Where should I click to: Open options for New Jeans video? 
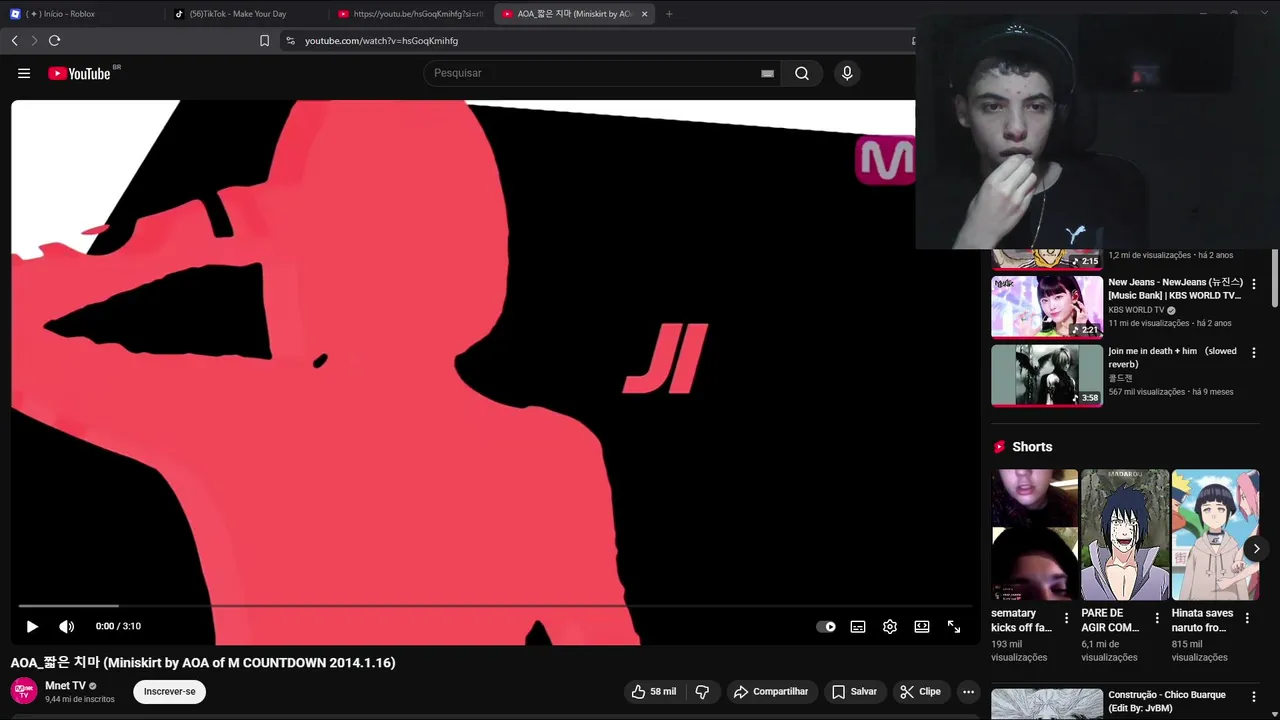click(1254, 284)
